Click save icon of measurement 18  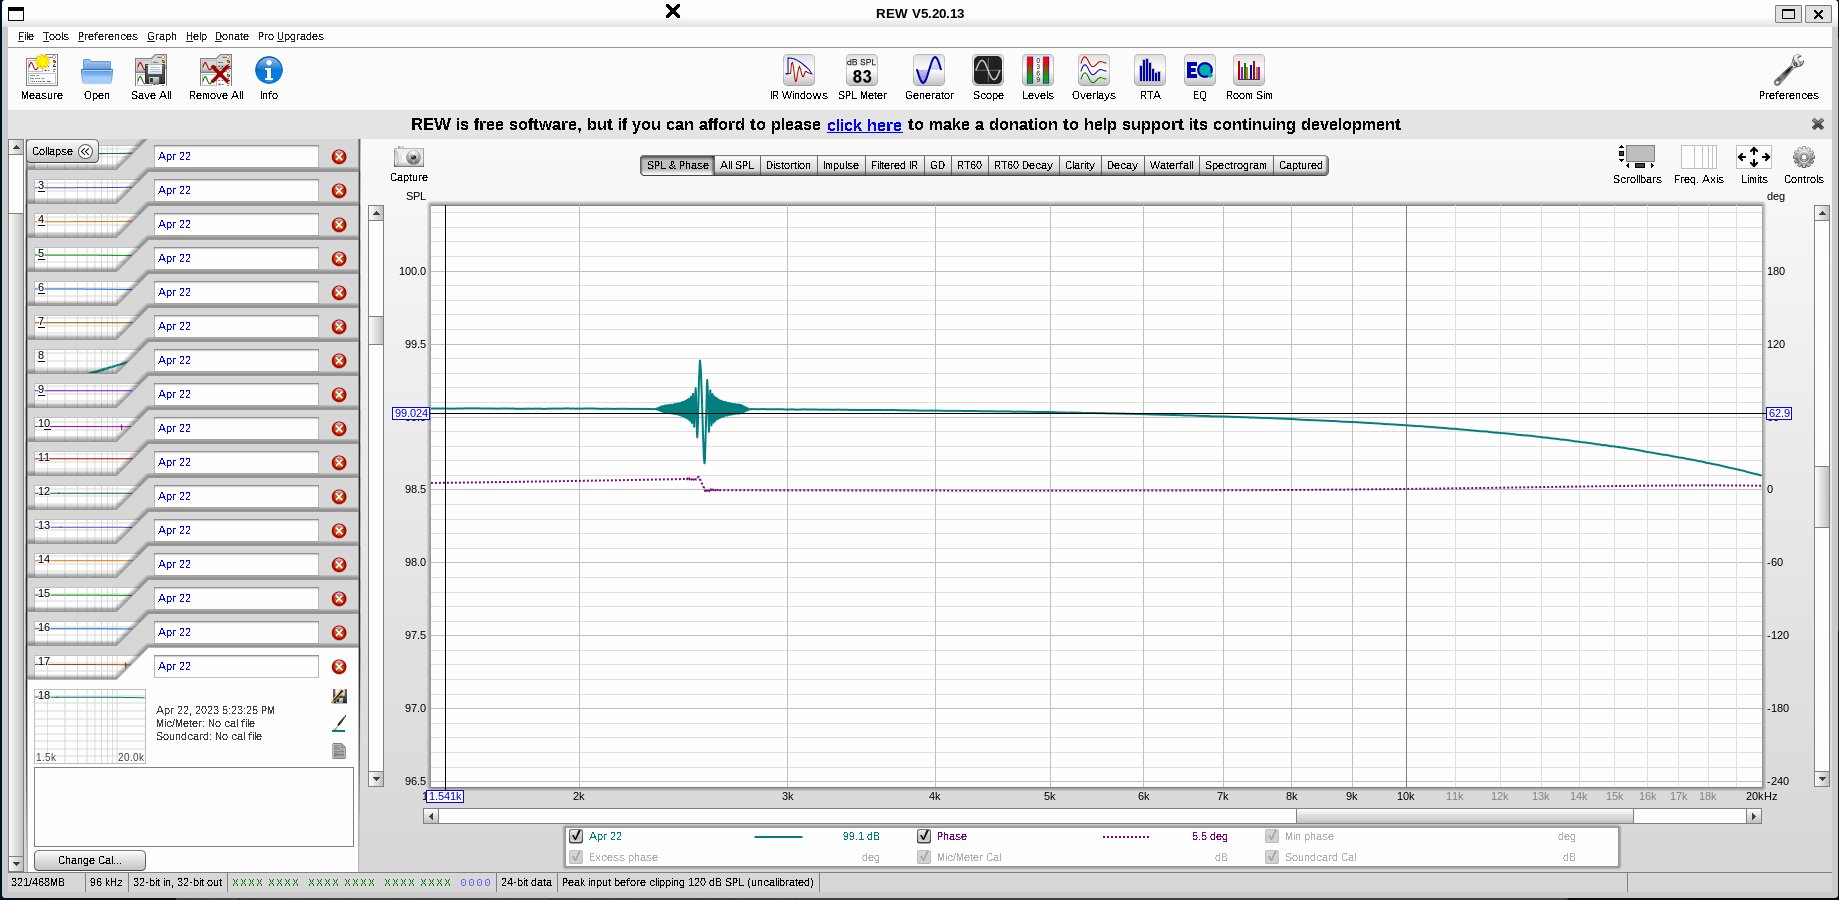[x=339, y=696]
